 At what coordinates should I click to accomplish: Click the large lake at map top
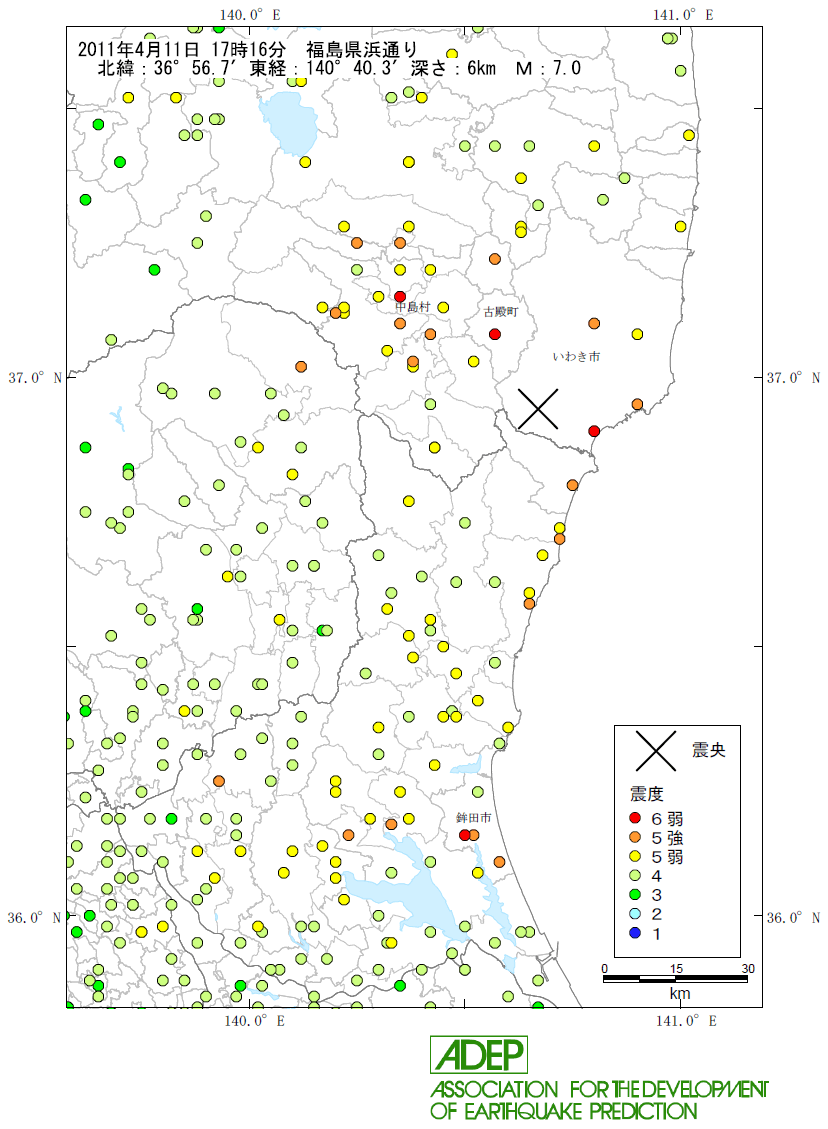pyautogui.click(x=288, y=124)
